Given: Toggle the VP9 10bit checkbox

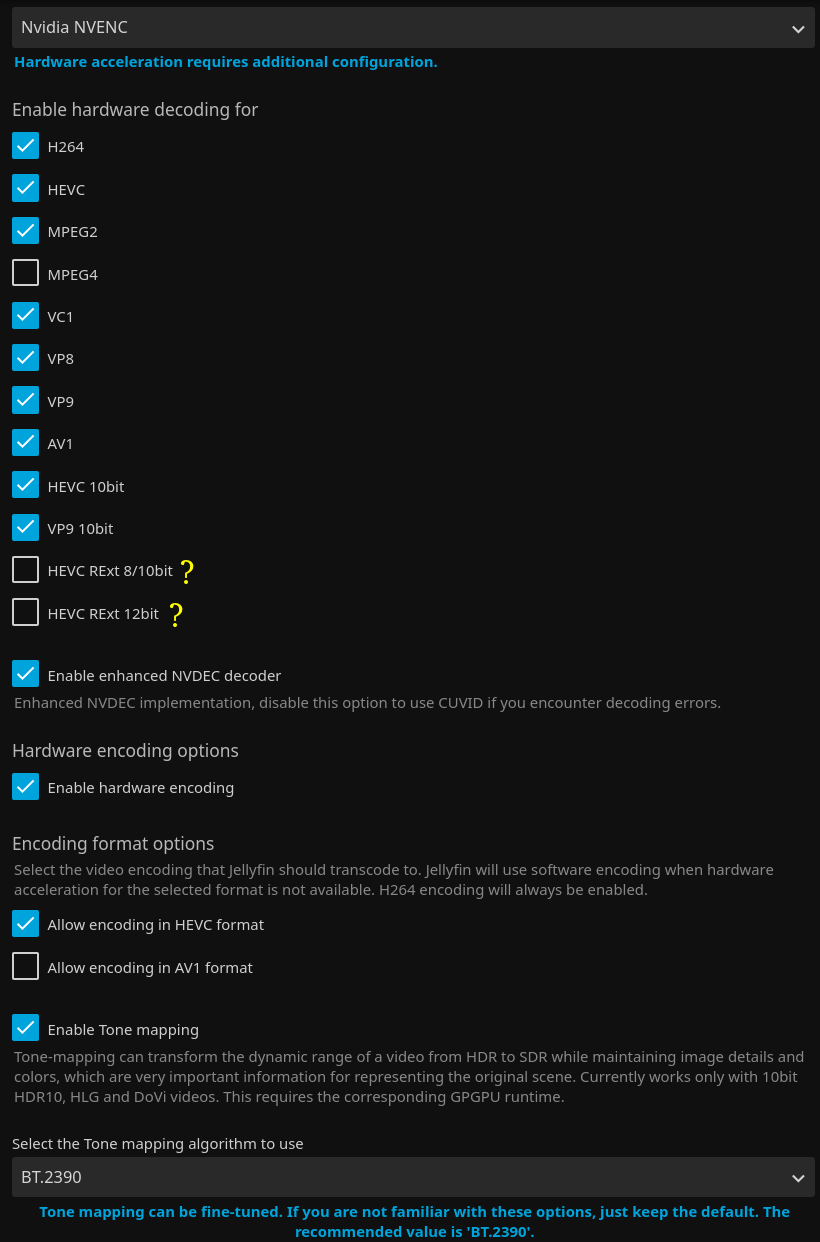Looking at the screenshot, I should click(26, 528).
